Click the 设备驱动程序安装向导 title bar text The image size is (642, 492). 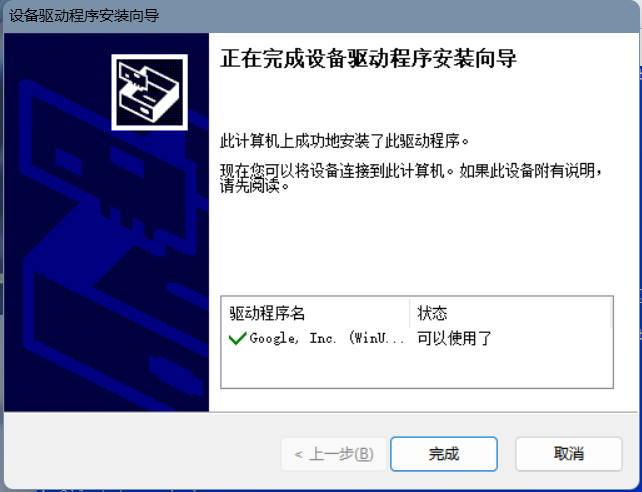coord(84,16)
